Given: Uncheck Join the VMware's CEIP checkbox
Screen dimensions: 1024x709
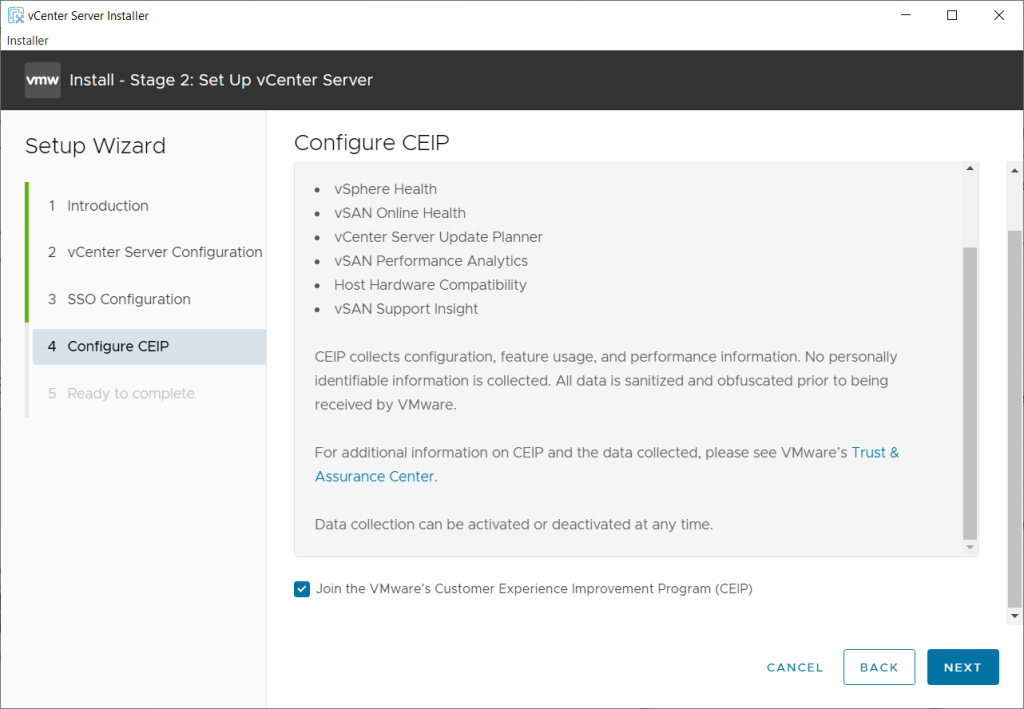Looking at the screenshot, I should point(302,589).
